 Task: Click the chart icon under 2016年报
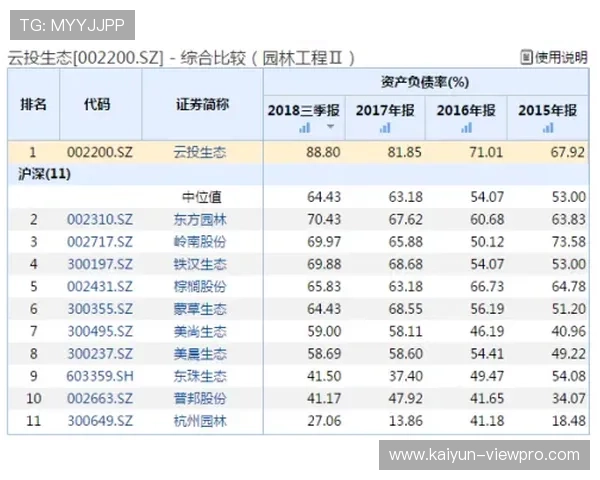466,127
